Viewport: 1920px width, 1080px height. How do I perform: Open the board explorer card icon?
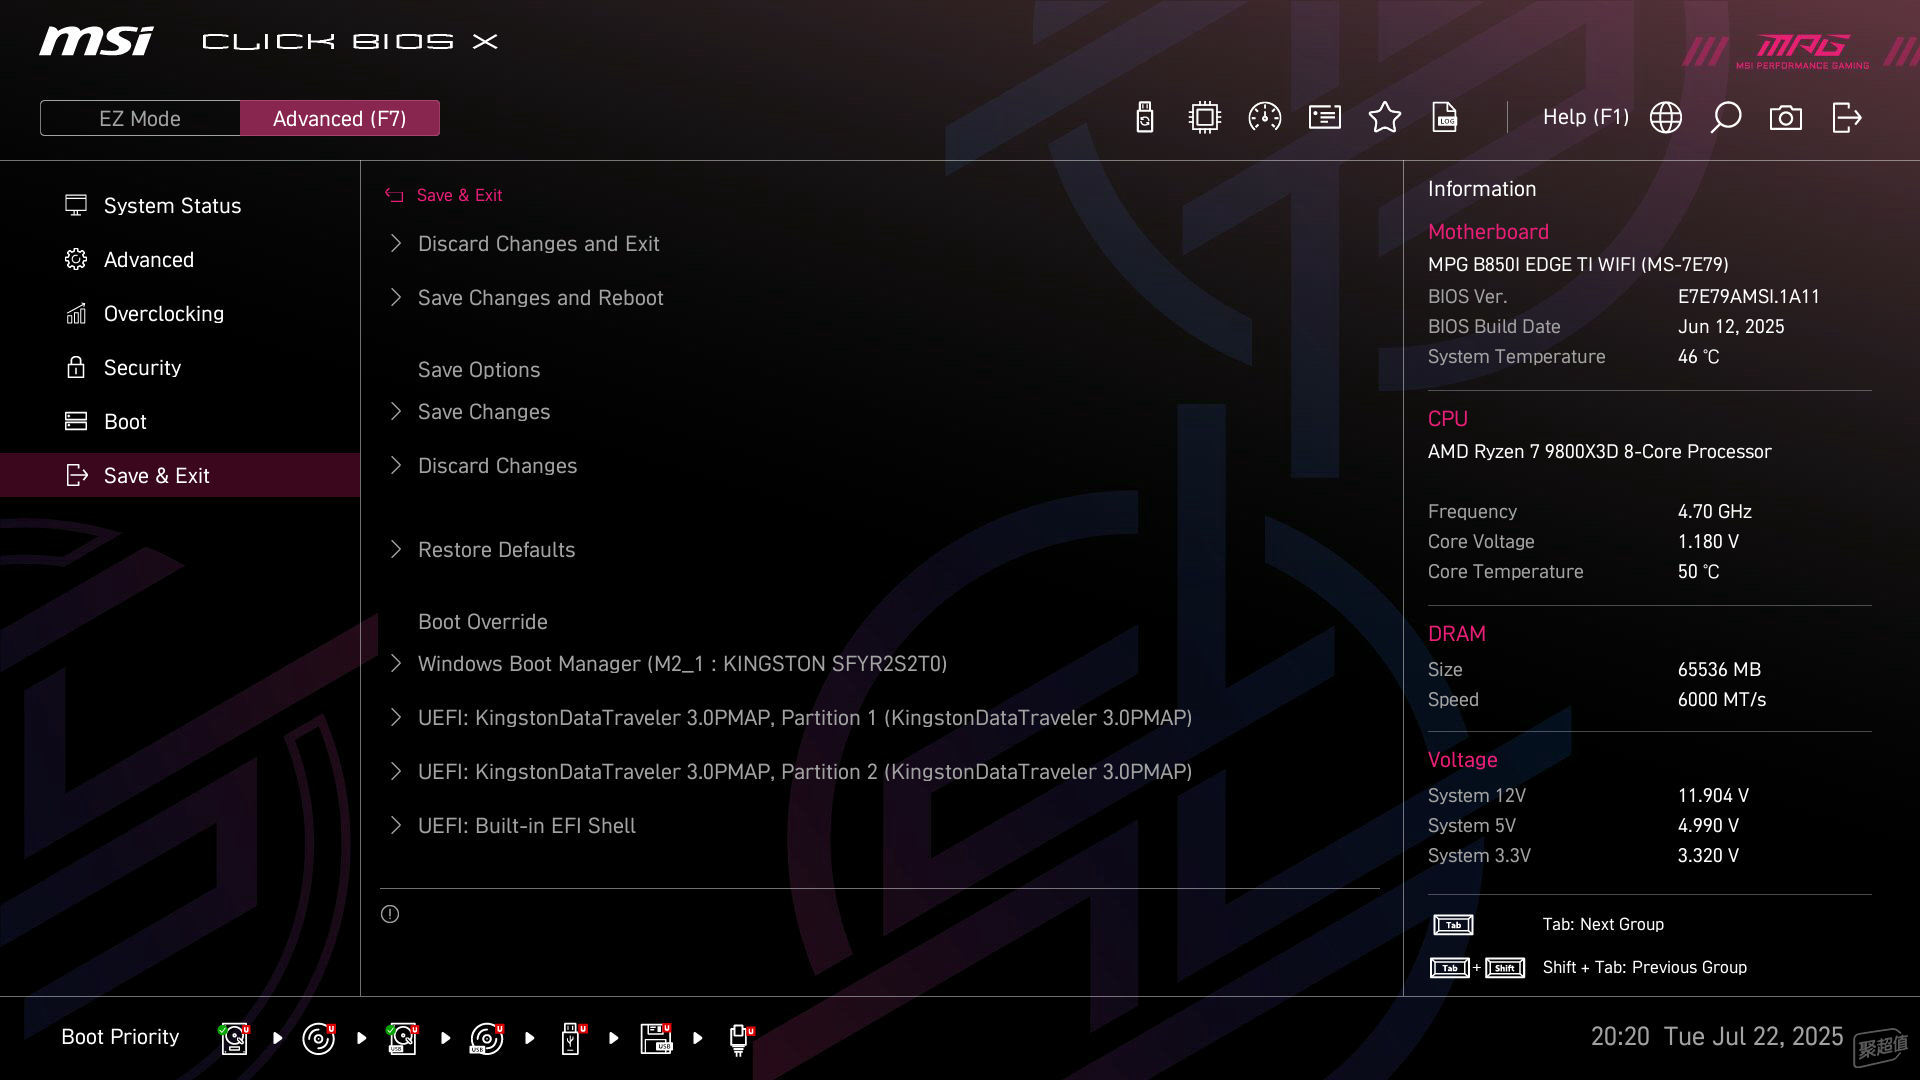tap(1325, 118)
